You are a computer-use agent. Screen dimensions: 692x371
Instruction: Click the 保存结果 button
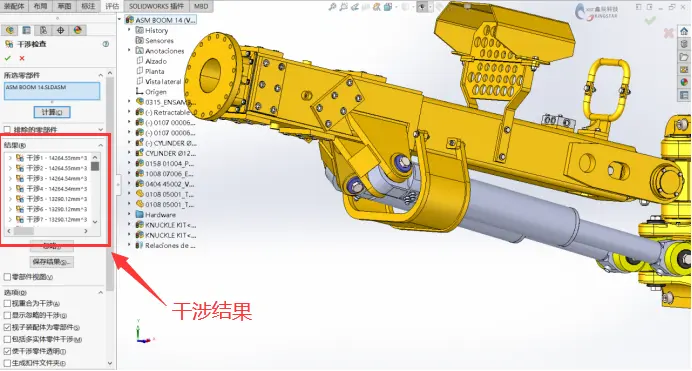point(52,262)
